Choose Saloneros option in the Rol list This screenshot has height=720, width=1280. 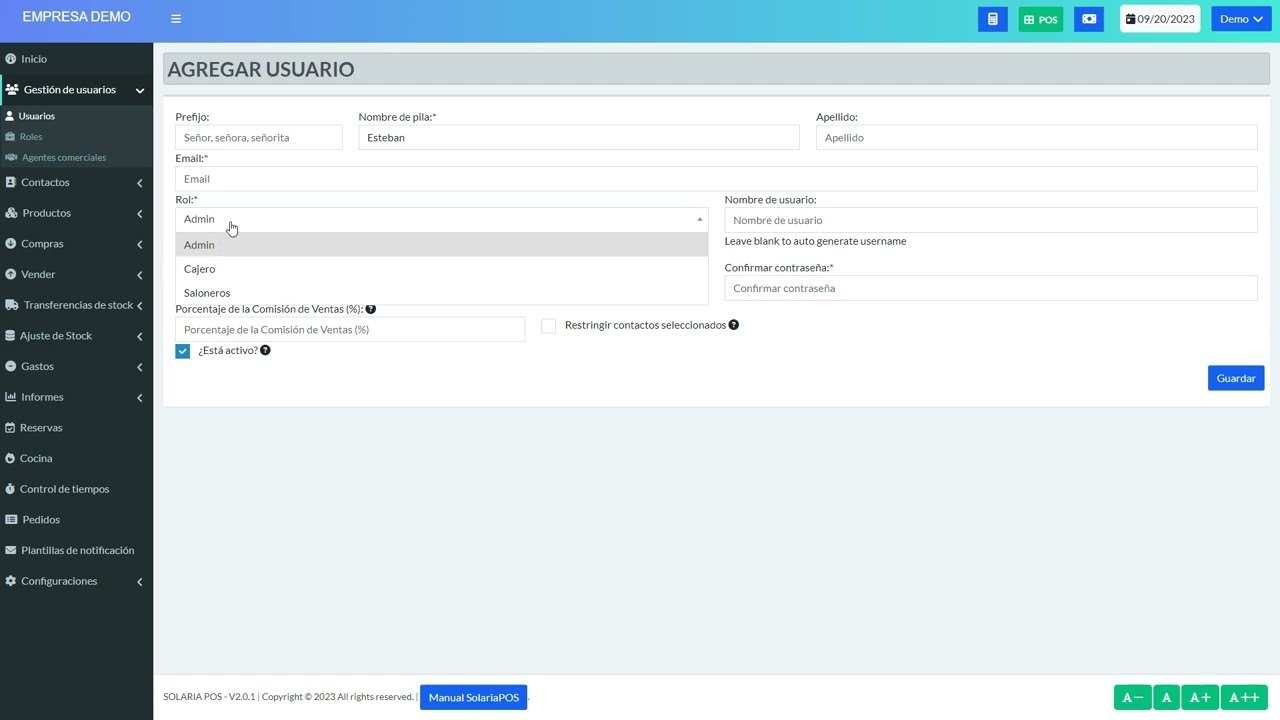pyautogui.click(x=442, y=293)
